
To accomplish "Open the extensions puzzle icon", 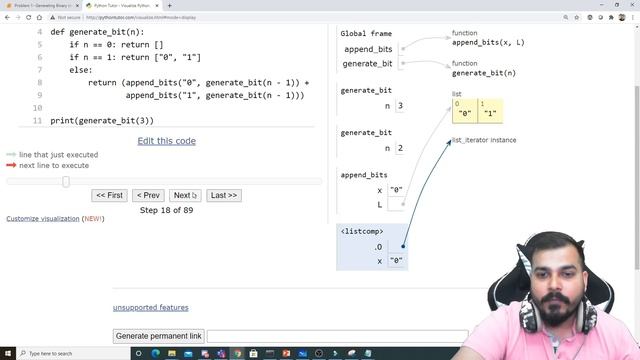I will point(611,18).
